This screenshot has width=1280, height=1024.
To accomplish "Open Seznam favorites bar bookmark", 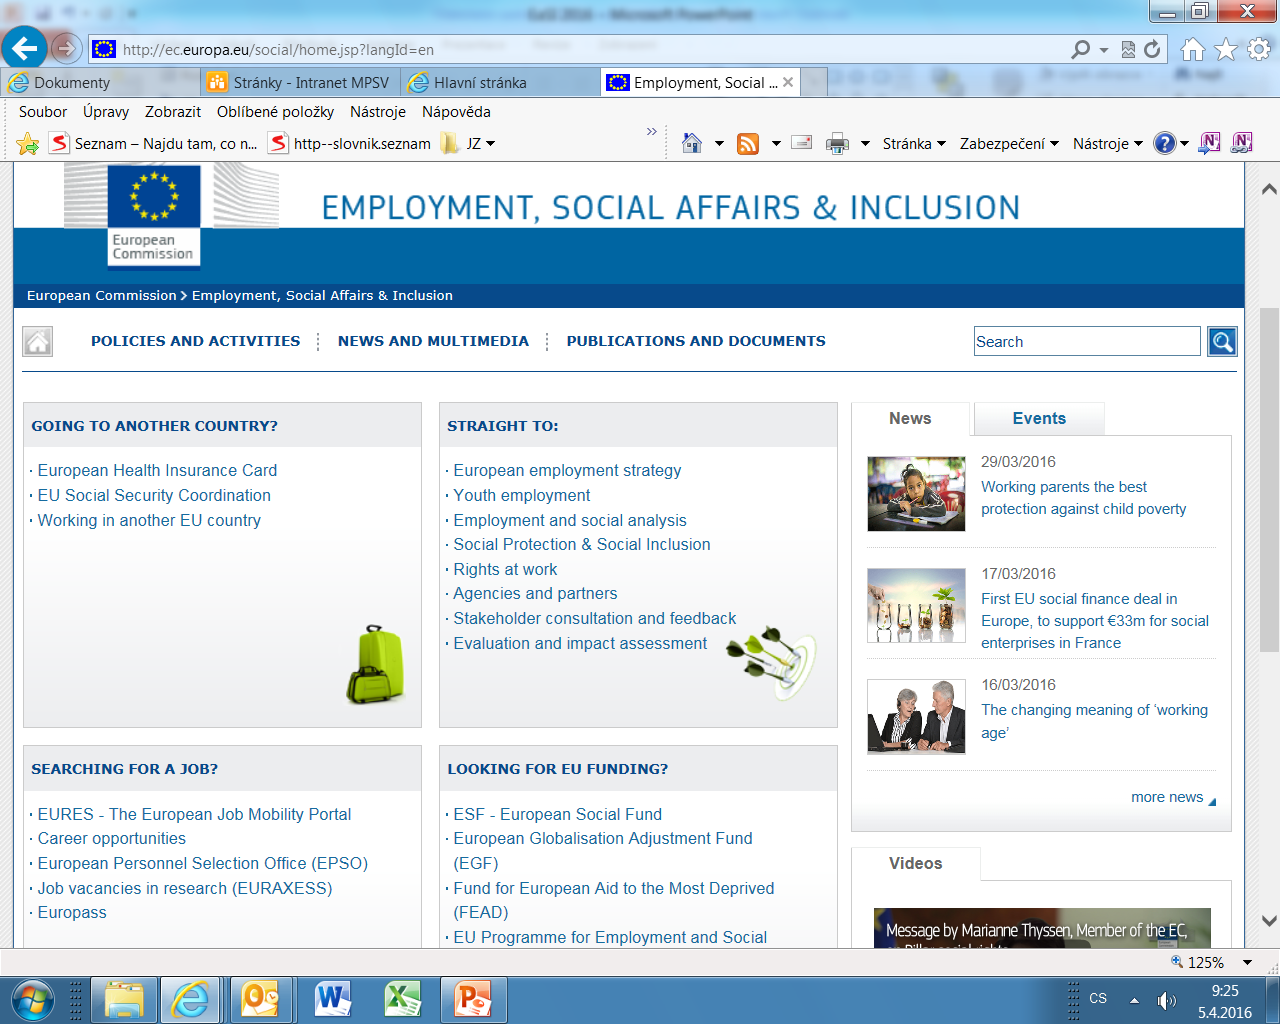I will 155,144.
